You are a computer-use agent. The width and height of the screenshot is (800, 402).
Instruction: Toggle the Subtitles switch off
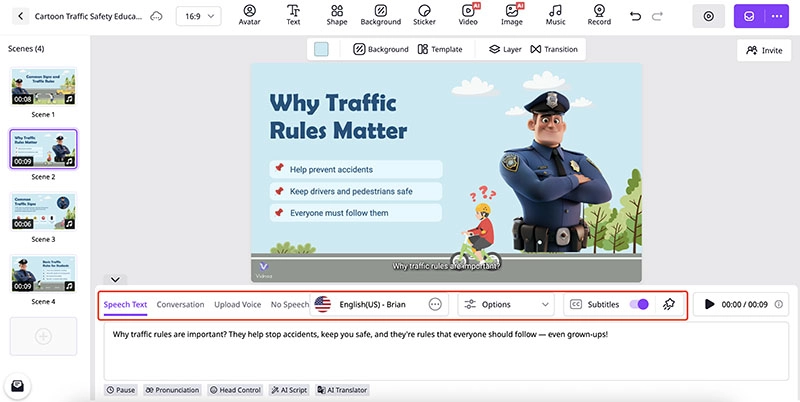click(639, 304)
